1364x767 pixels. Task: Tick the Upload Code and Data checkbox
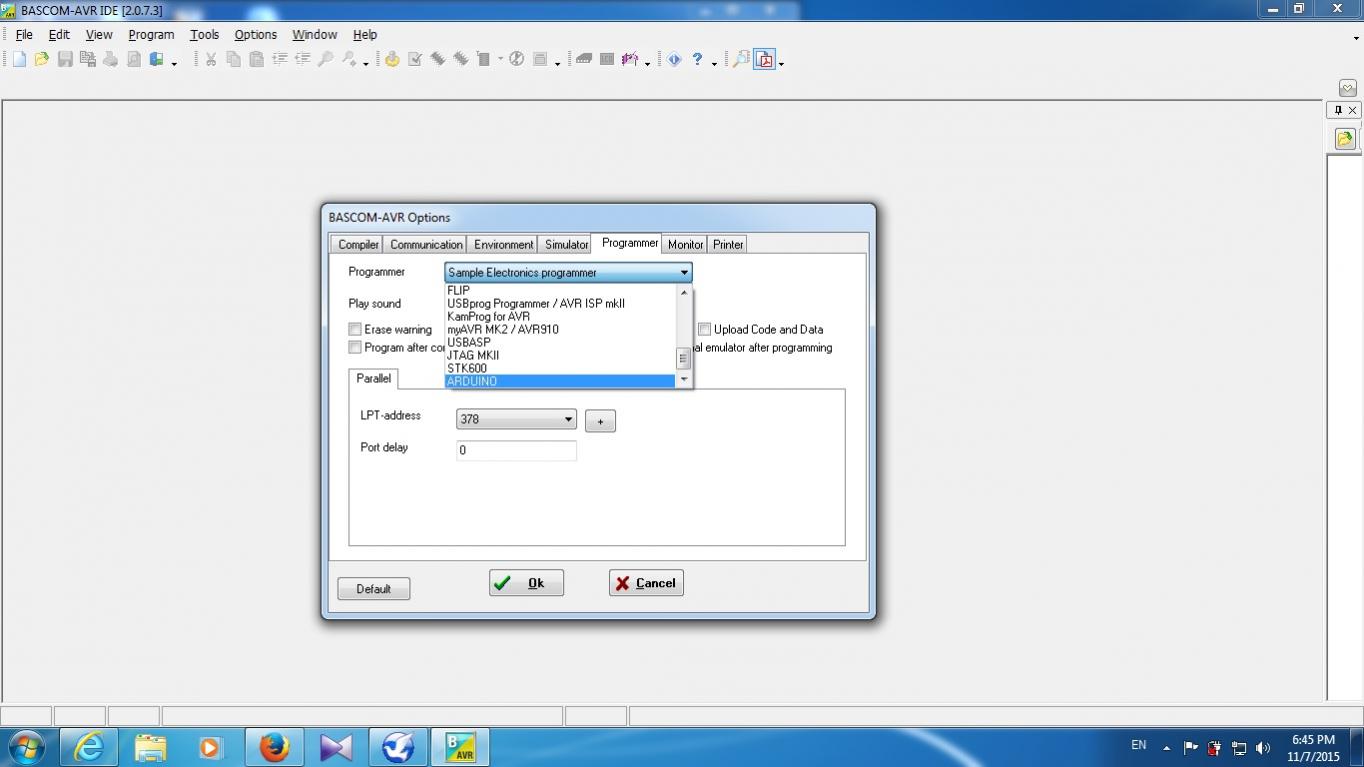705,329
